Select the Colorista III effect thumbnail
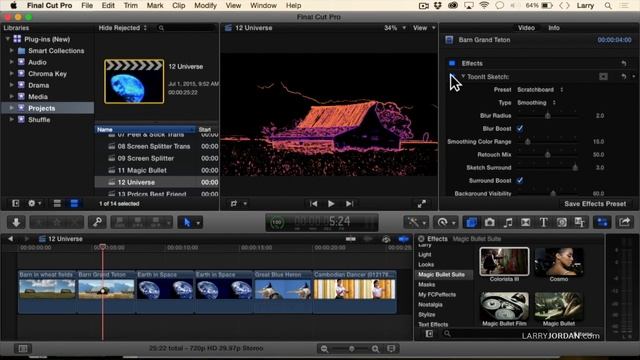 [504, 261]
